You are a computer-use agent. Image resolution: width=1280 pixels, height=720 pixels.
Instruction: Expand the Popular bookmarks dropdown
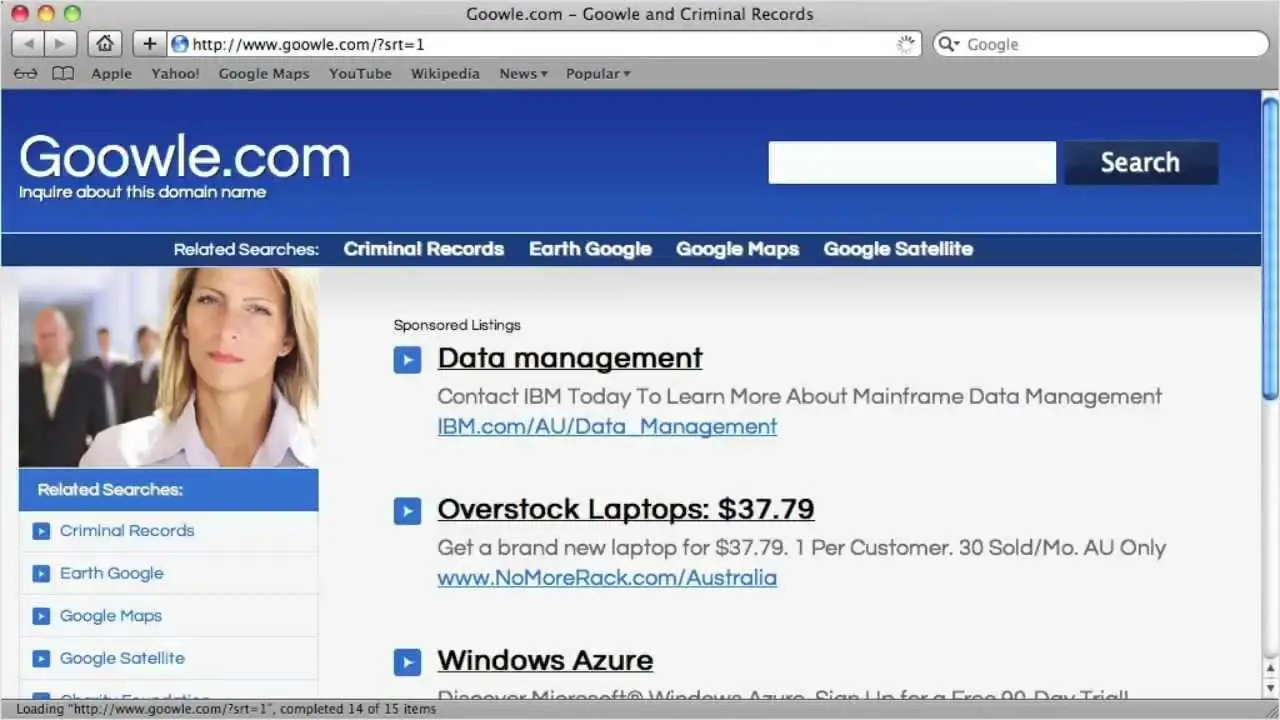[598, 73]
